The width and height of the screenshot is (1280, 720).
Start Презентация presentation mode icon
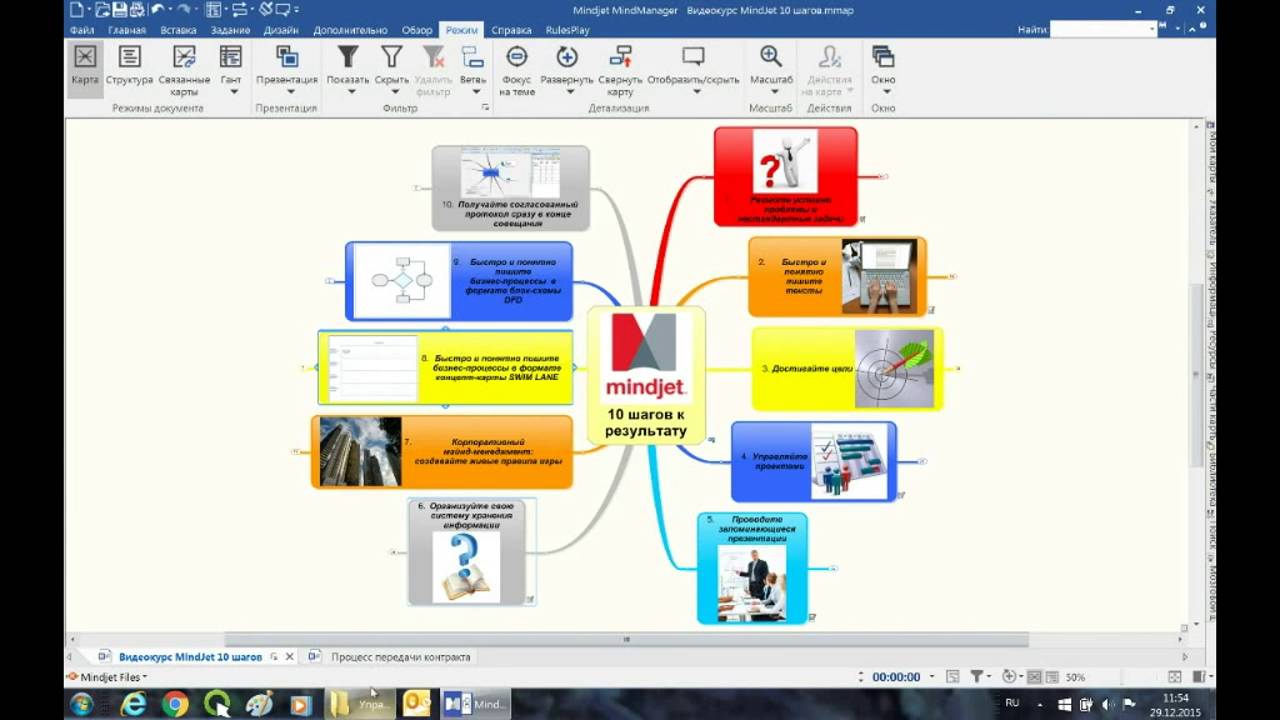click(287, 56)
